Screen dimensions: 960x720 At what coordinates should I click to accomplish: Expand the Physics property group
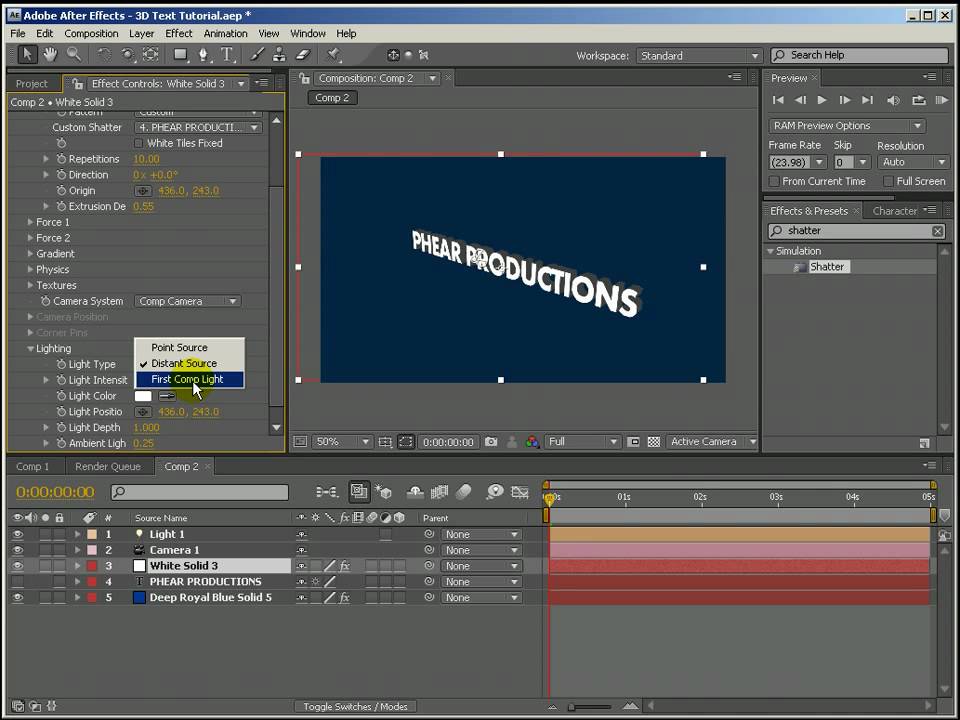[x=30, y=269]
